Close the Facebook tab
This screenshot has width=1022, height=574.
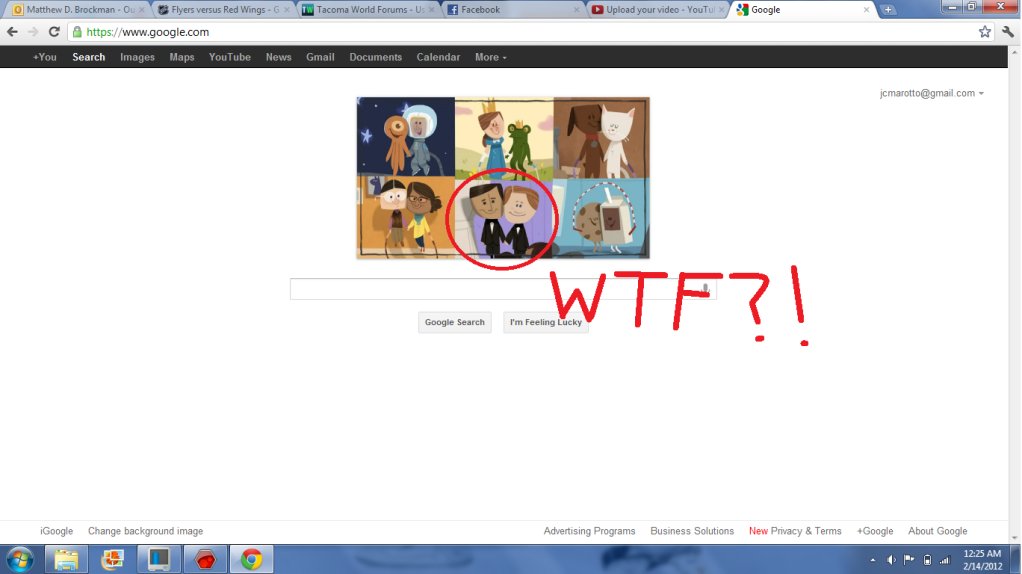click(x=576, y=10)
